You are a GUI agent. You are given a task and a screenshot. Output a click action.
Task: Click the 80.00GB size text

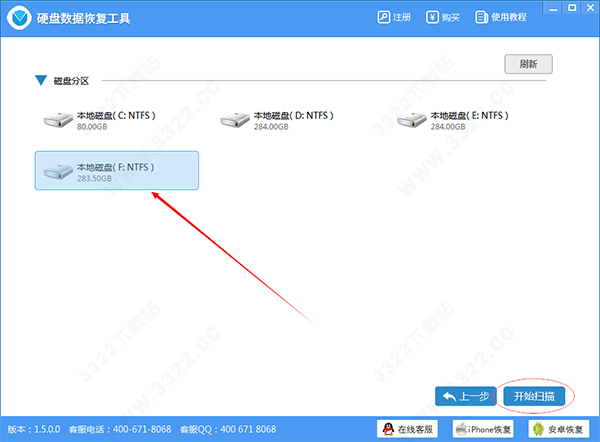(x=92, y=127)
